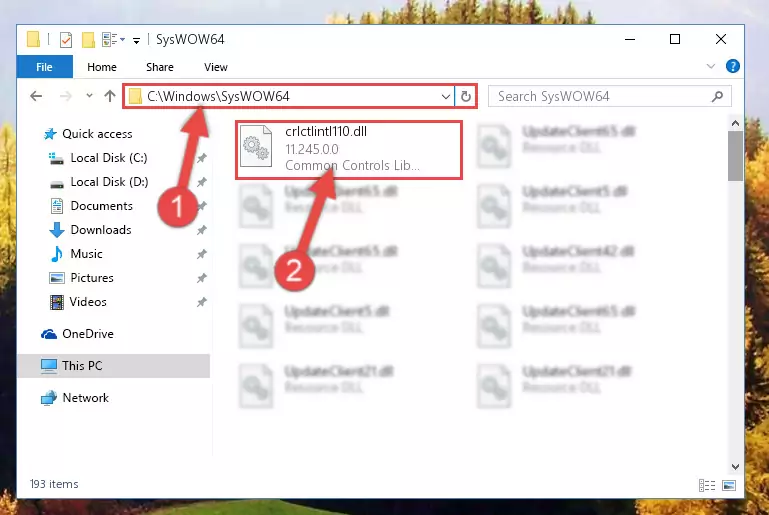Viewport: 769px width, 515px height.
Task: Click the Downloads blue arrow icon
Action: tap(57, 230)
